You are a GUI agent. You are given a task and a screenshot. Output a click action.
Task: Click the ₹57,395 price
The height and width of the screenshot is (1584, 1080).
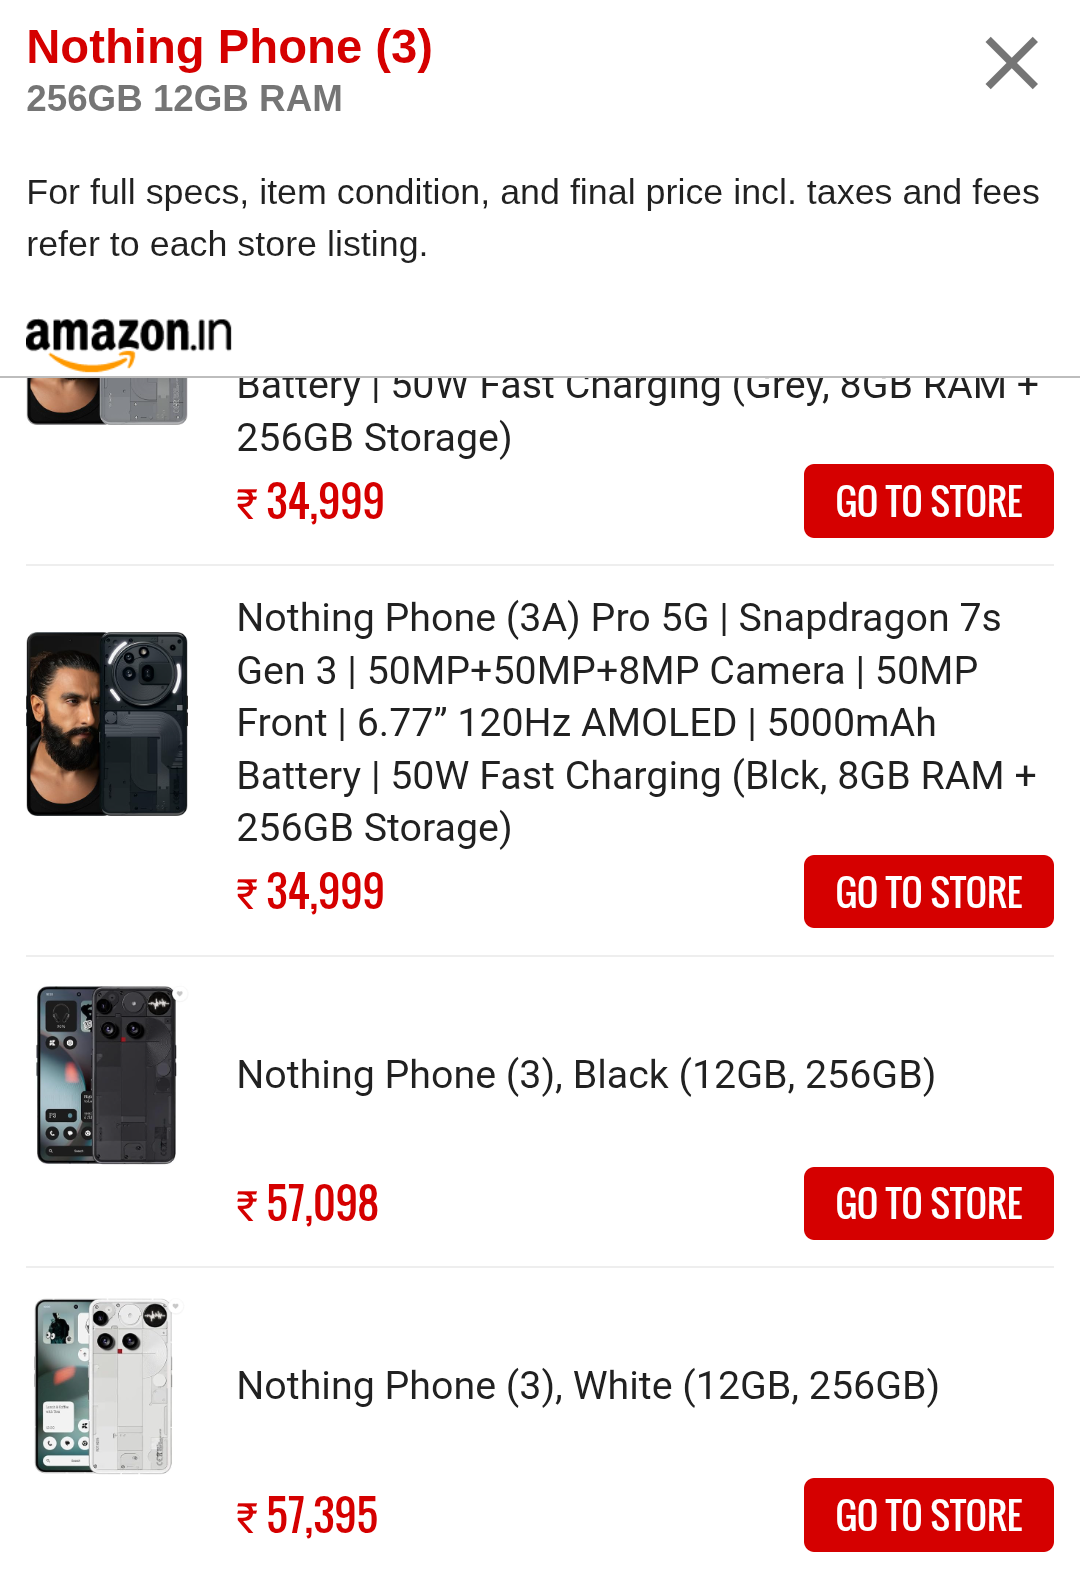[309, 1516]
